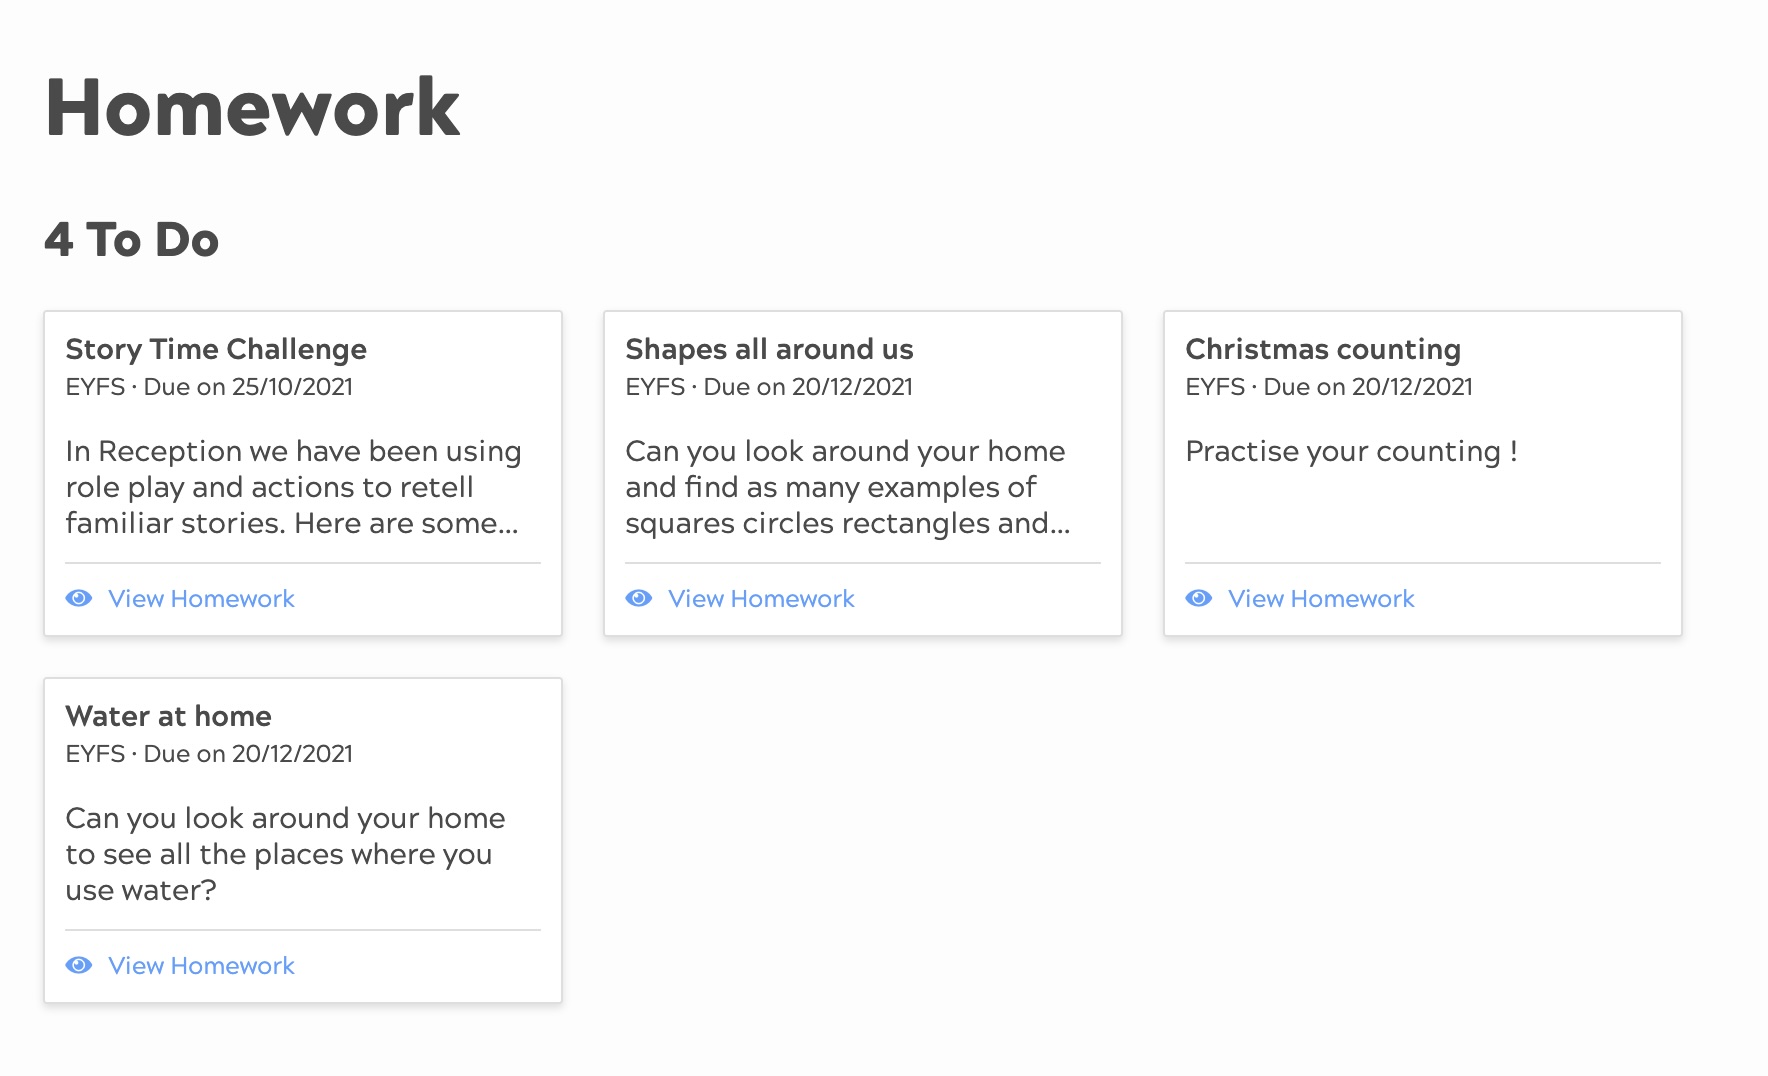Image resolution: width=1768 pixels, height=1076 pixels.
Task: Click the 4 To Do section heading
Action: [131, 240]
